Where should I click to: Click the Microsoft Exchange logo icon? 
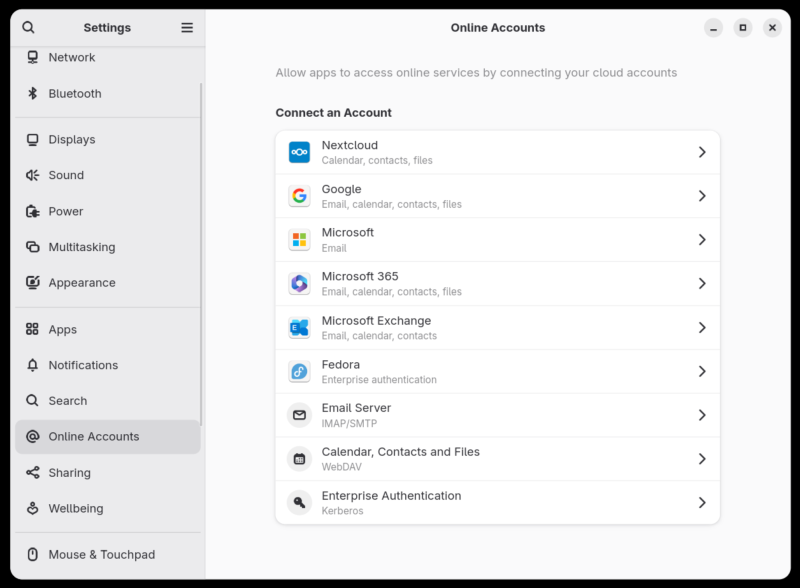(x=299, y=327)
